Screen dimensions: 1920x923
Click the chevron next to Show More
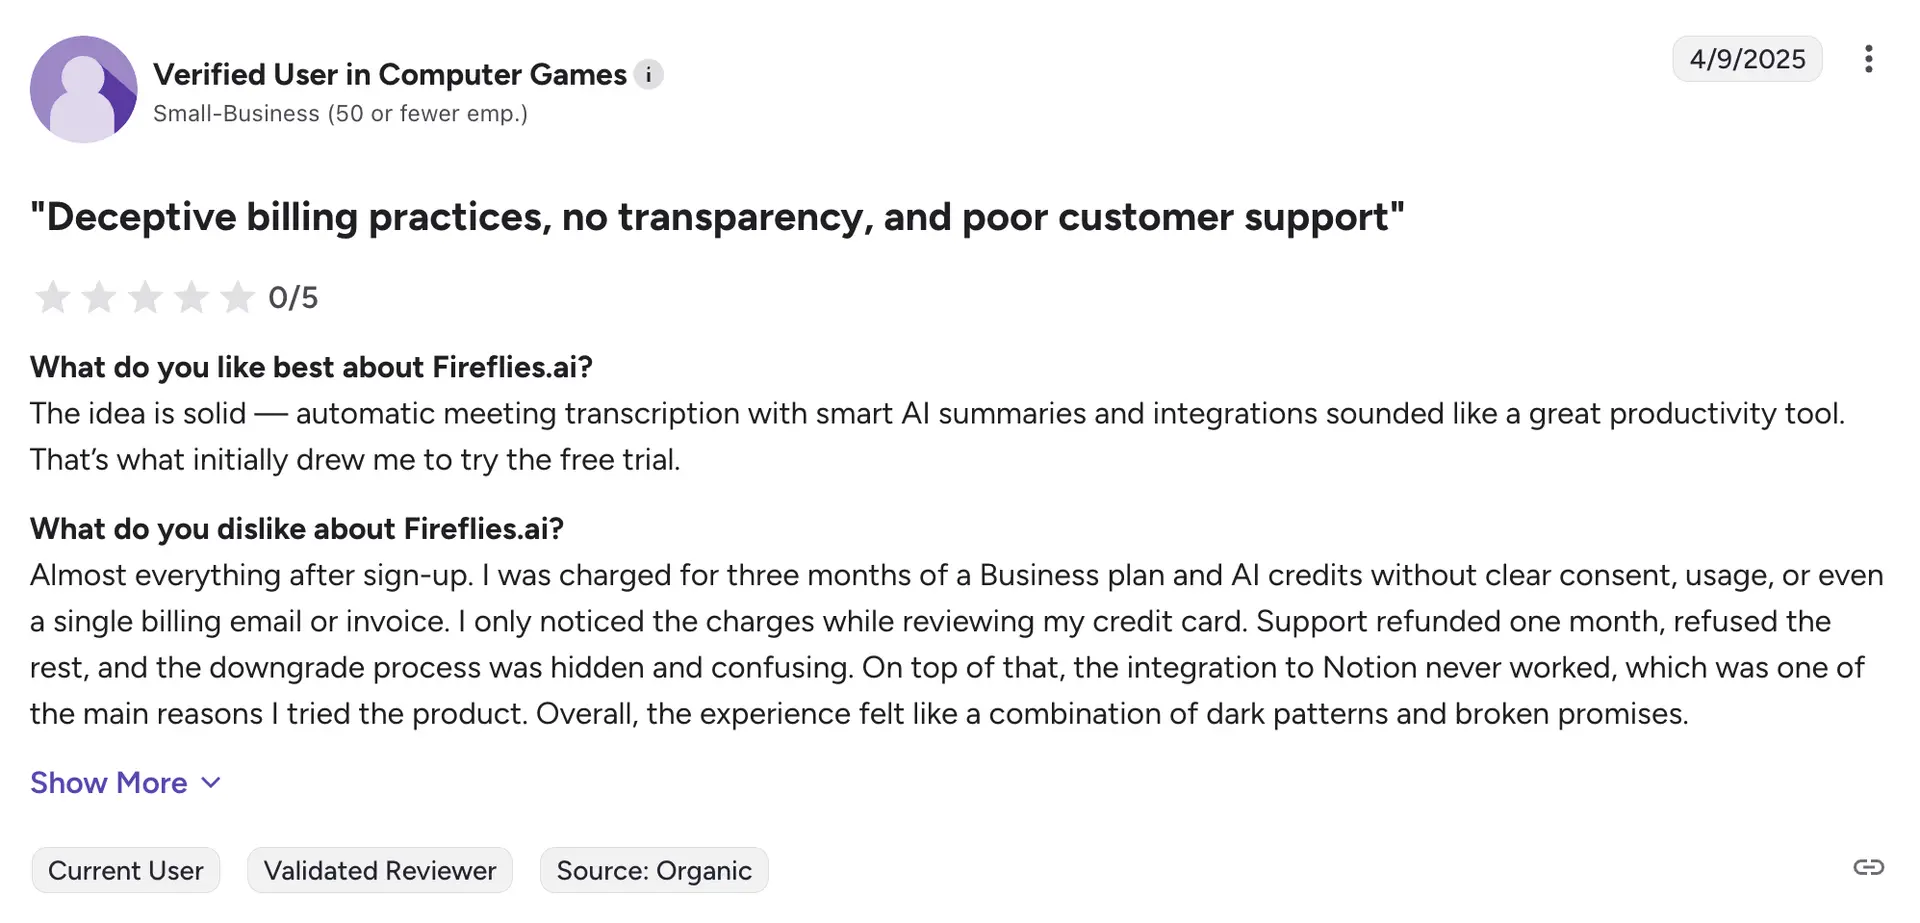pyautogui.click(x=211, y=783)
